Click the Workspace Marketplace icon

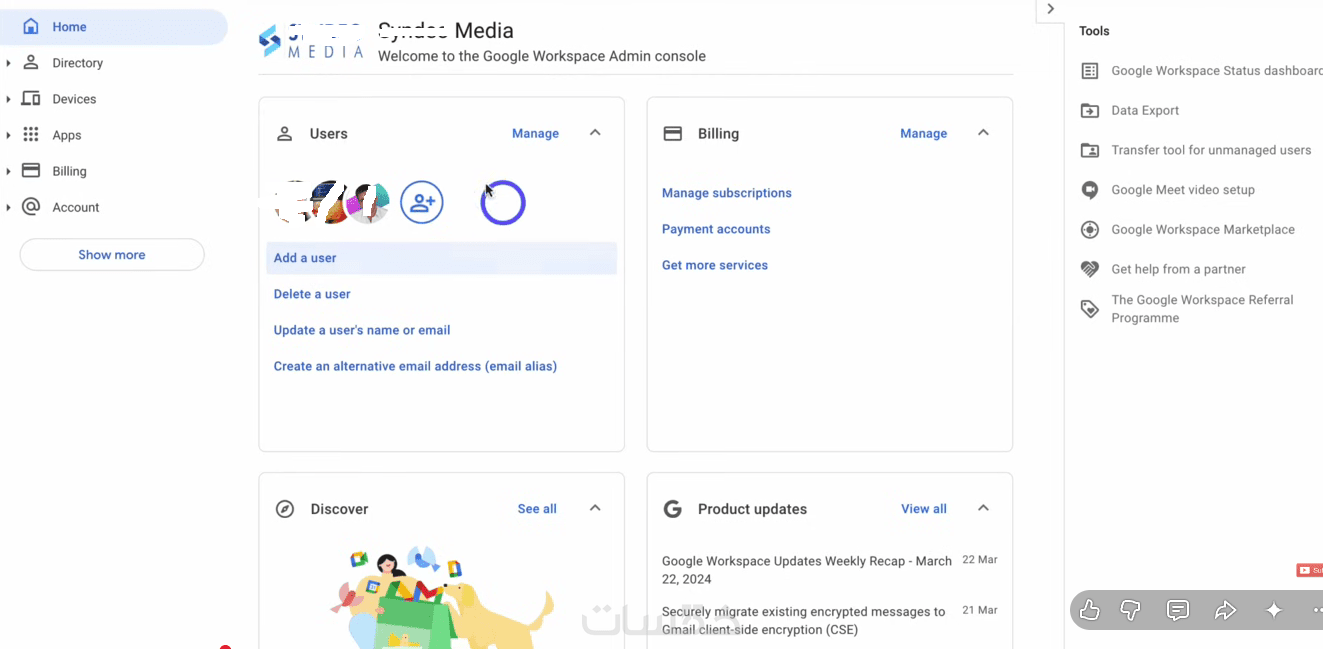(x=1090, y=230)
